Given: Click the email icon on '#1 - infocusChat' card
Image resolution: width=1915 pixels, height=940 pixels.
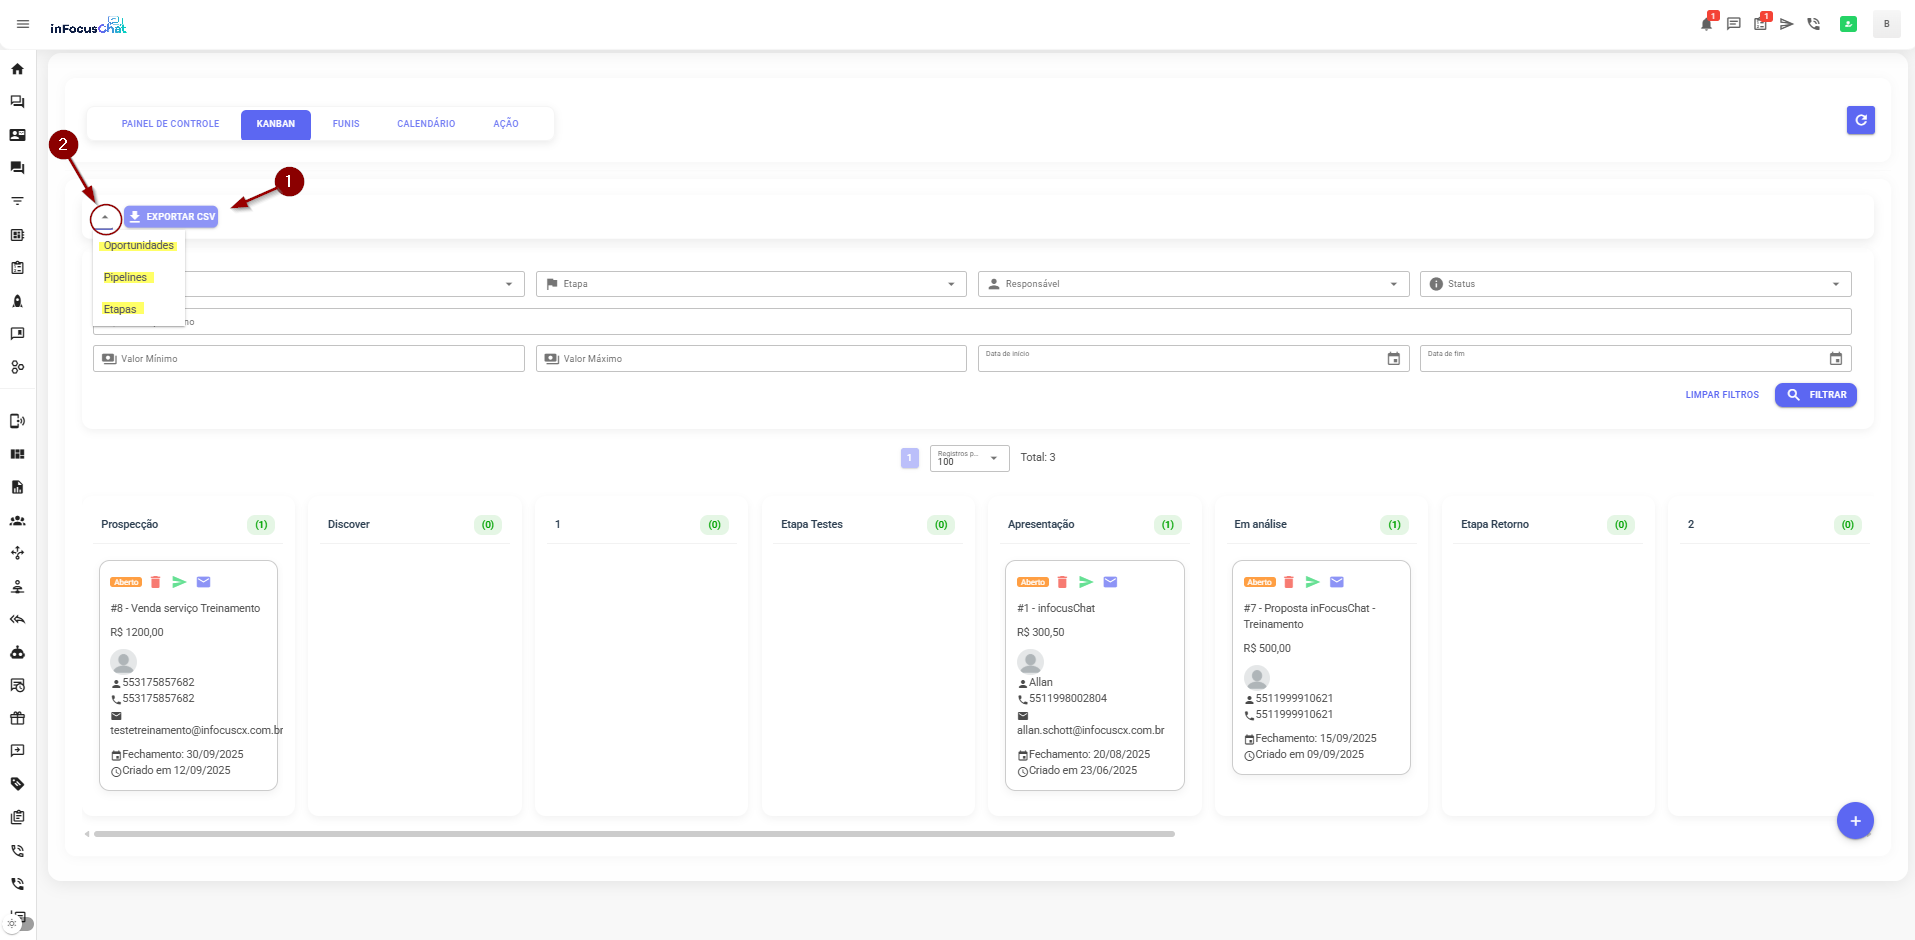Looking at the screenshot, I should click(1110, 582).
